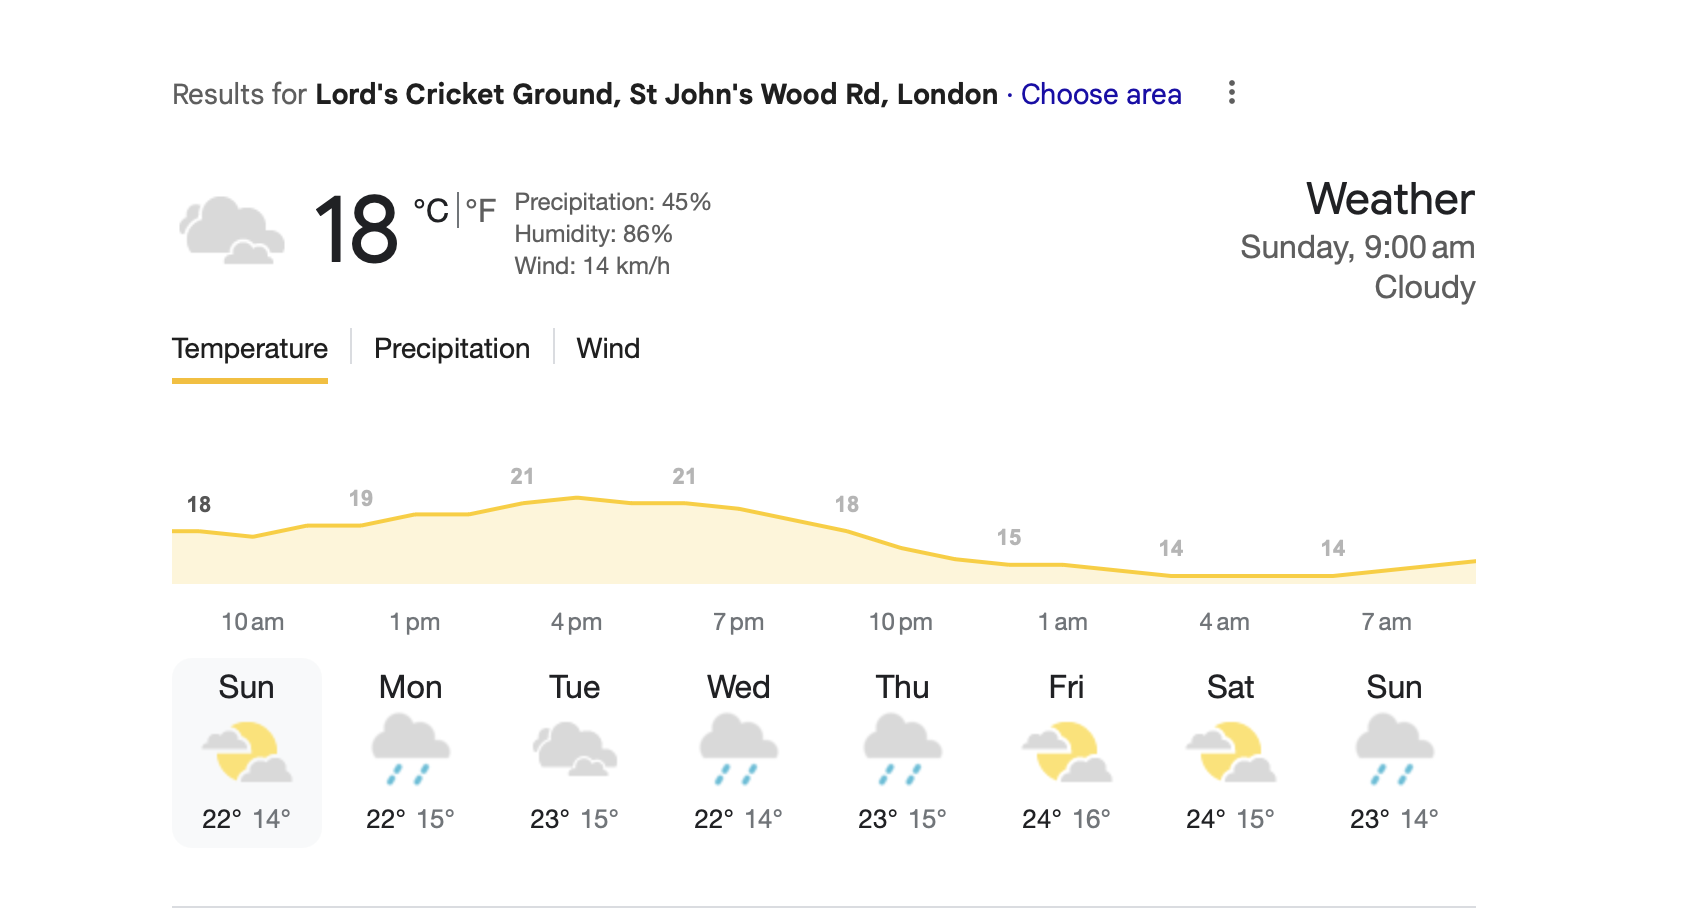Open the three-dot more options menu
1684x912 pixels.
(1231, 93)
